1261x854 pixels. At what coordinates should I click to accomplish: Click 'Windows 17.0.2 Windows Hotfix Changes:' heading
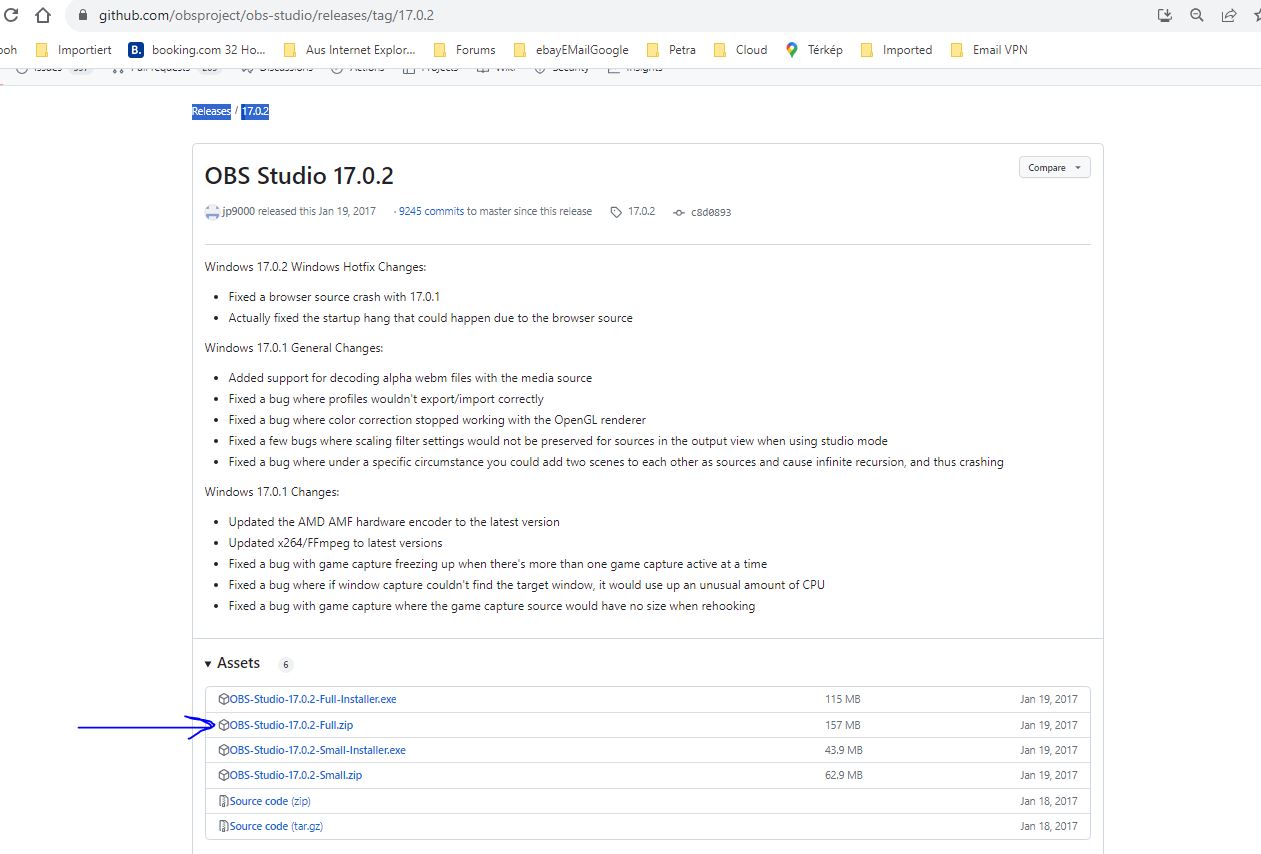point(316,267)
